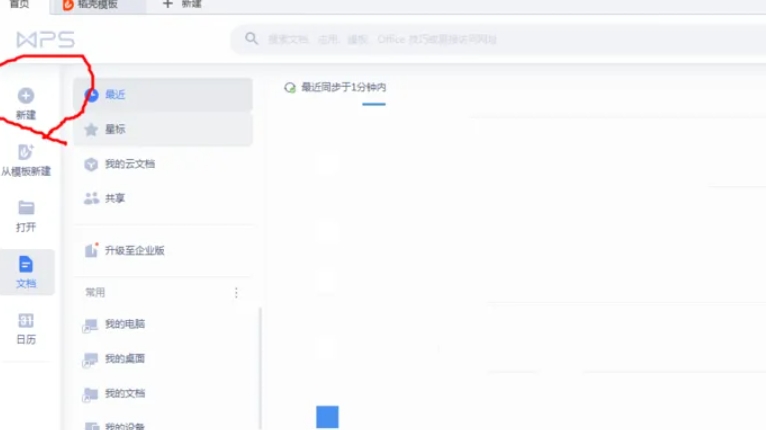Click the sync status icon beside 最近同步于1分钟内
766x430 pixels.
pyautogui.click(x=290, y=88)
